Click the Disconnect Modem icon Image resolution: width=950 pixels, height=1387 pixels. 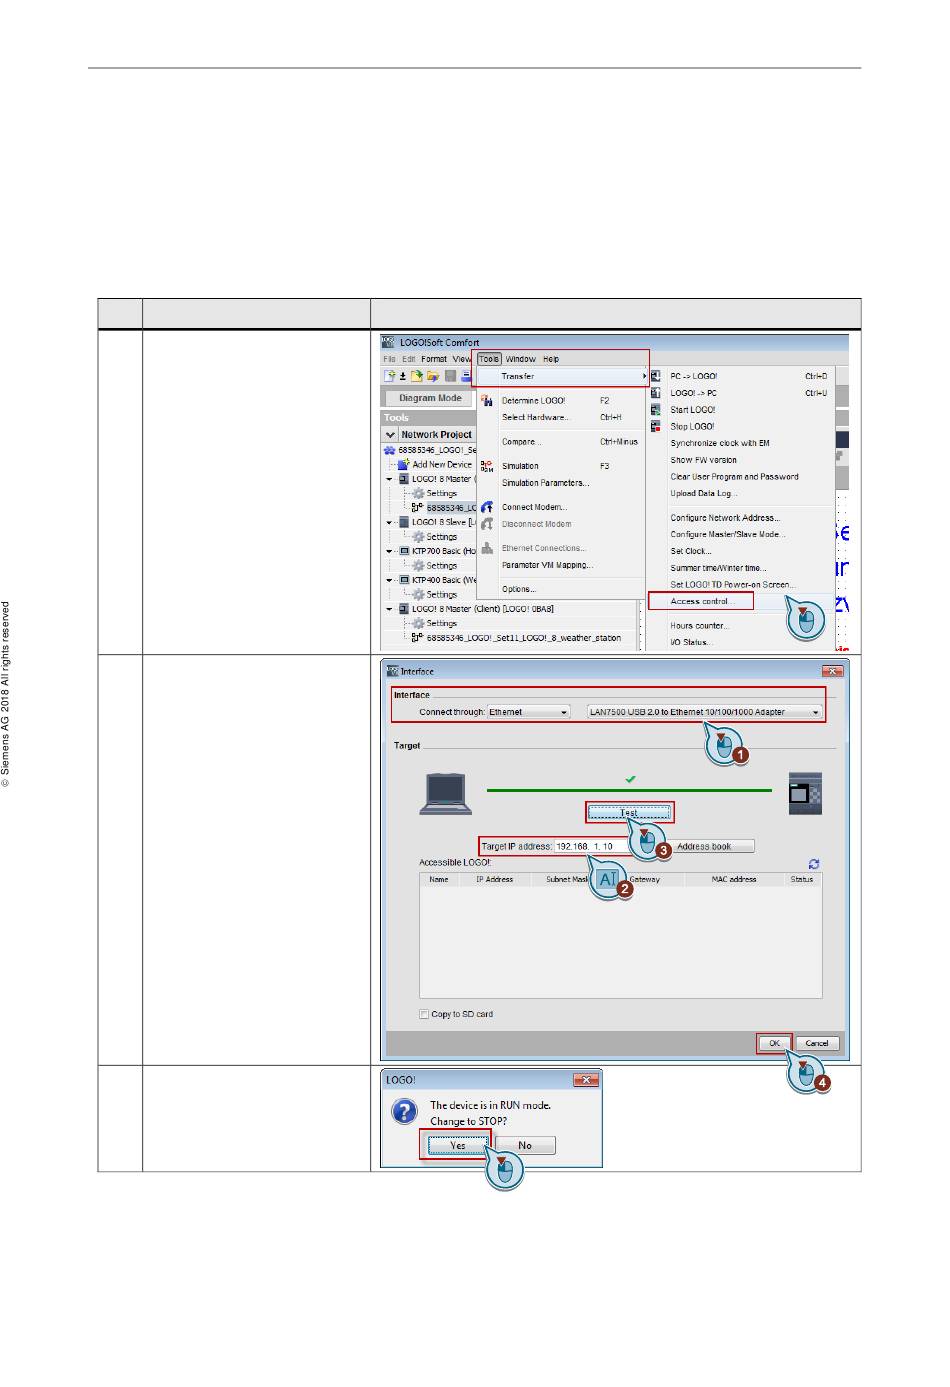pos(487,523)
